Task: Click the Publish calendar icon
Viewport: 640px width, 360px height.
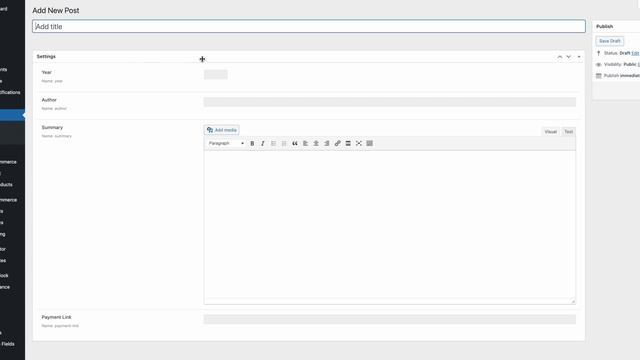Action: point(598,76)
